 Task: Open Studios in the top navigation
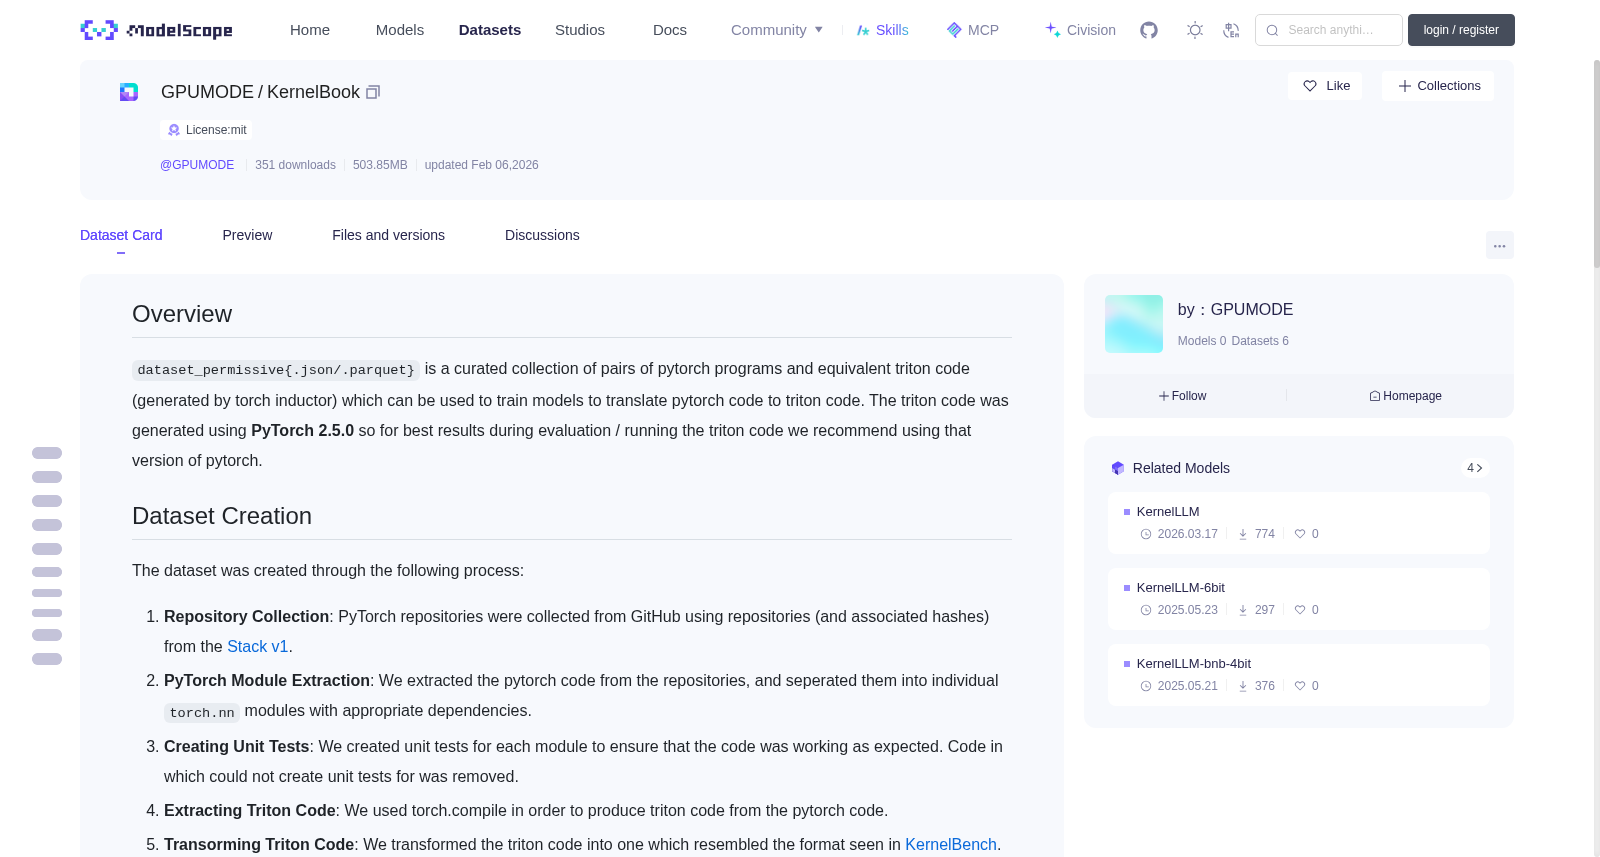[580, 30]
